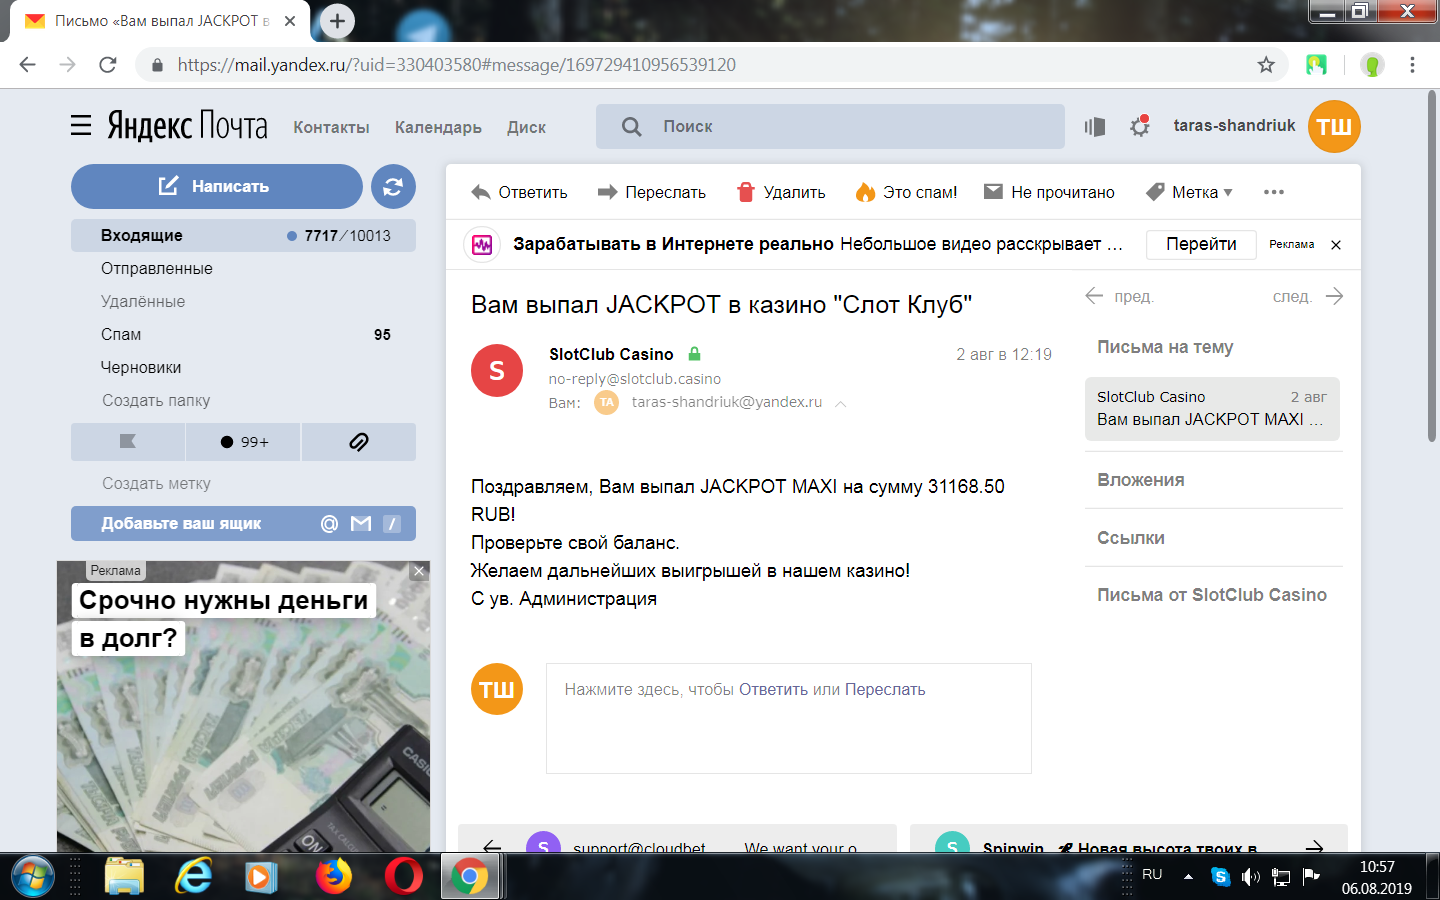Screen dimensions: 1440x900
Task: Click Перейти button in the ad banner
Action: [x=1201, y=244]
